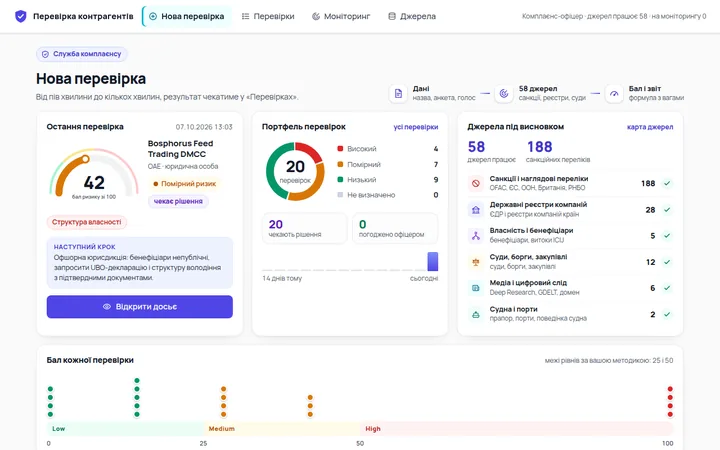
Task: Click the document icon beside Дані
Action: point(398,93)
